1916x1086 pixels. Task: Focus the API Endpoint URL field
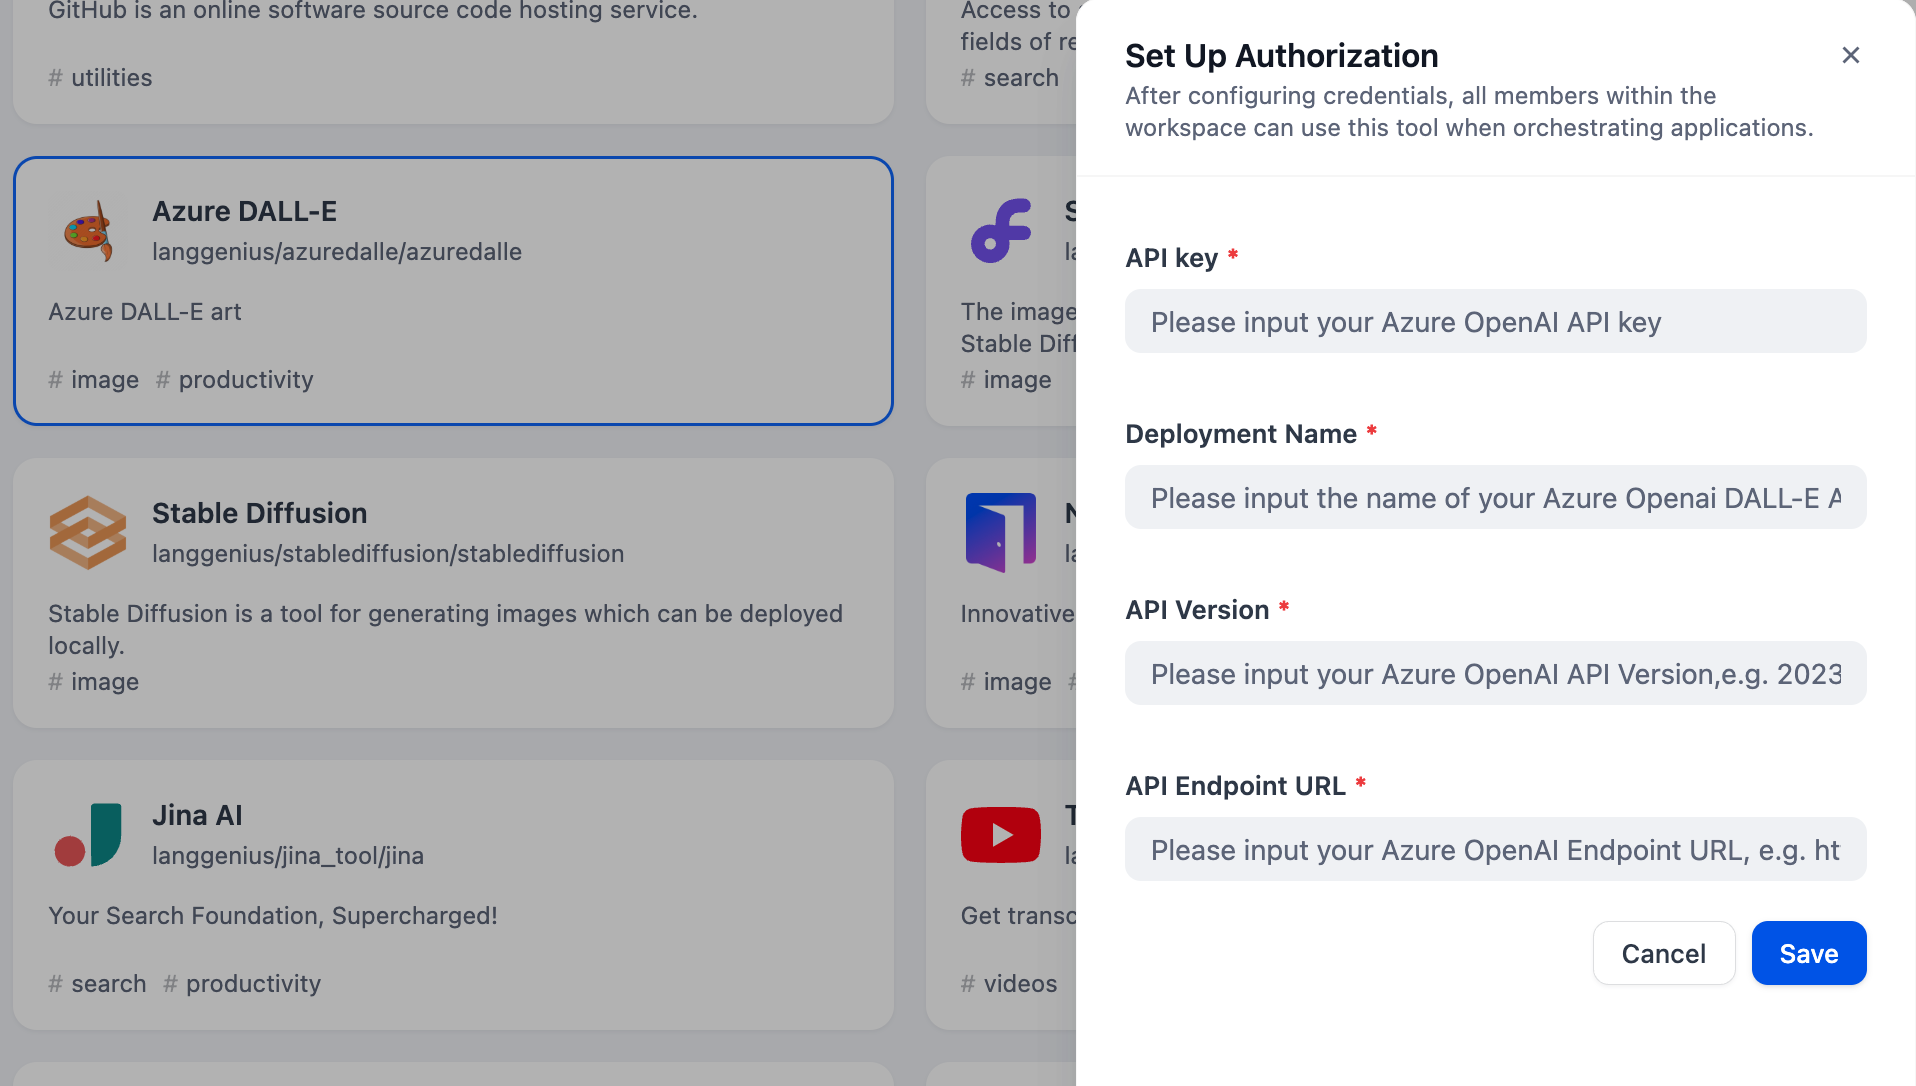click(1495, 850)
